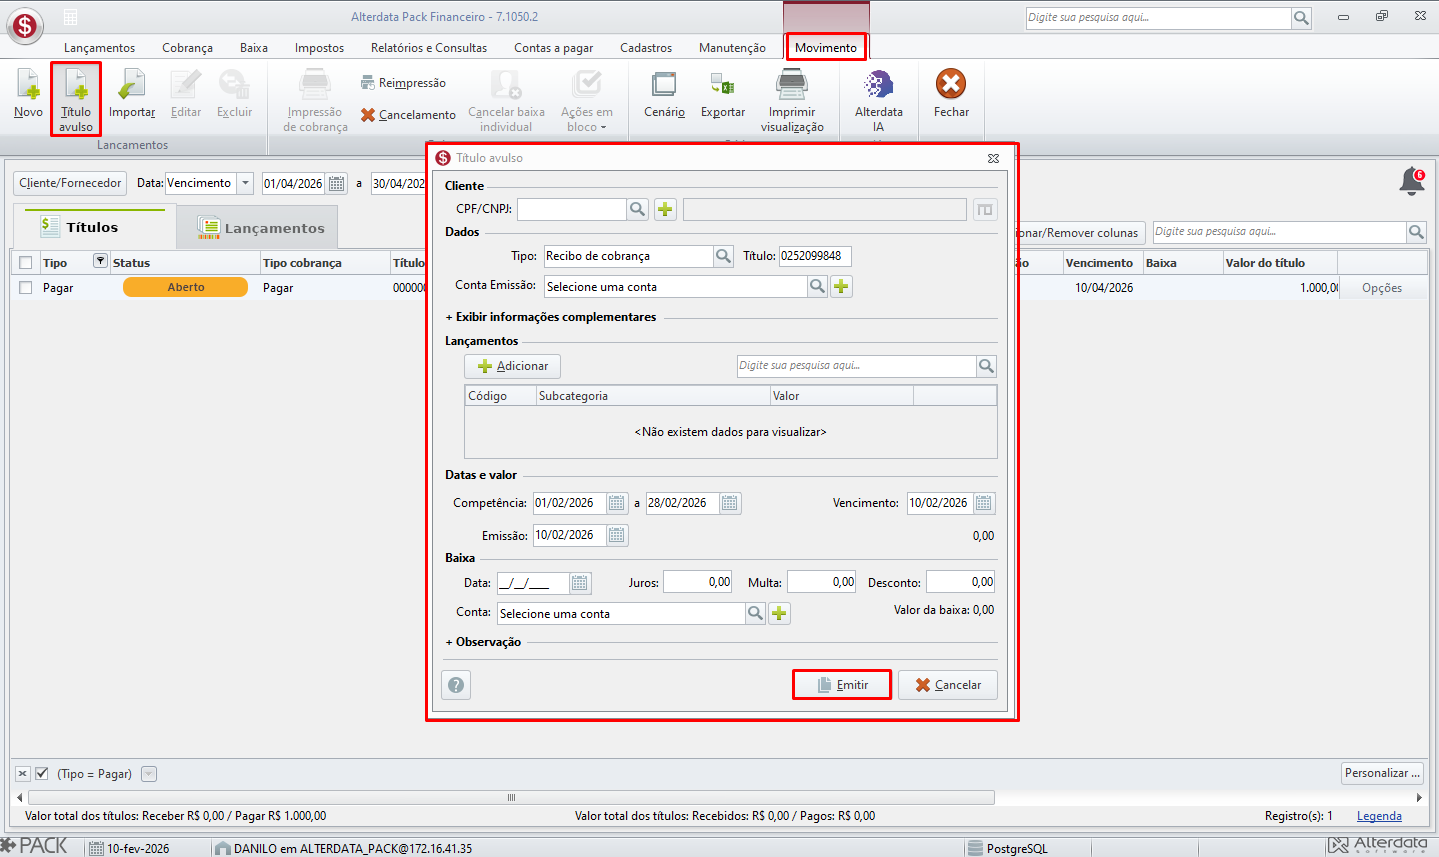The height and width of the screenshot is (857, 1439).
Task: Open the Vencimento calendar picker in the dialog
Action: (984, 503)
